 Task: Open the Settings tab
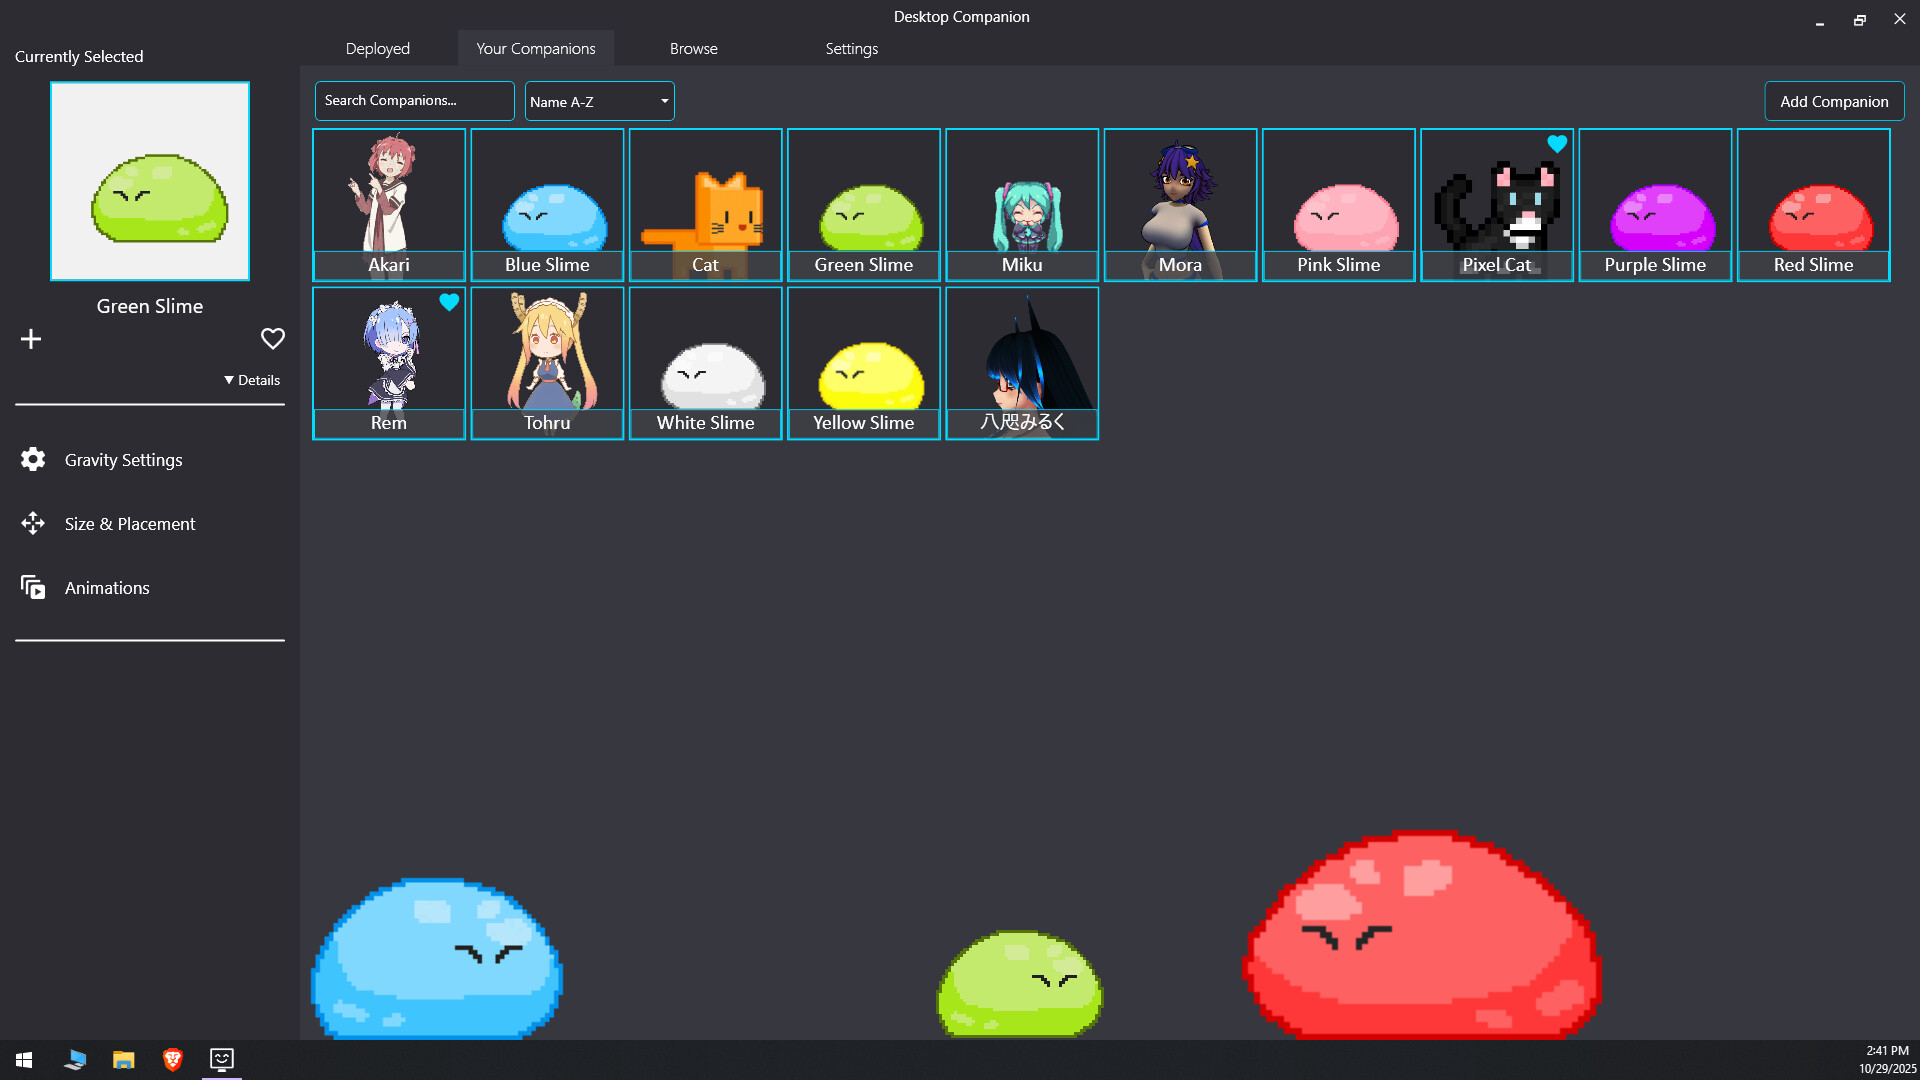point(851,48)
